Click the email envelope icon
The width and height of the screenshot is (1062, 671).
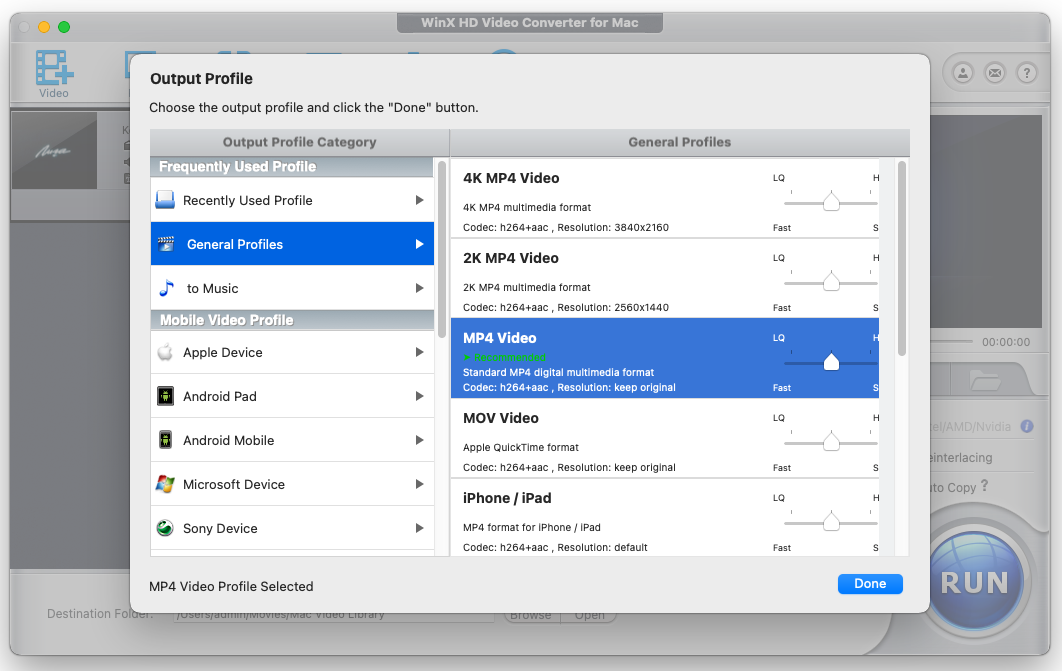[x=994, y=72]
